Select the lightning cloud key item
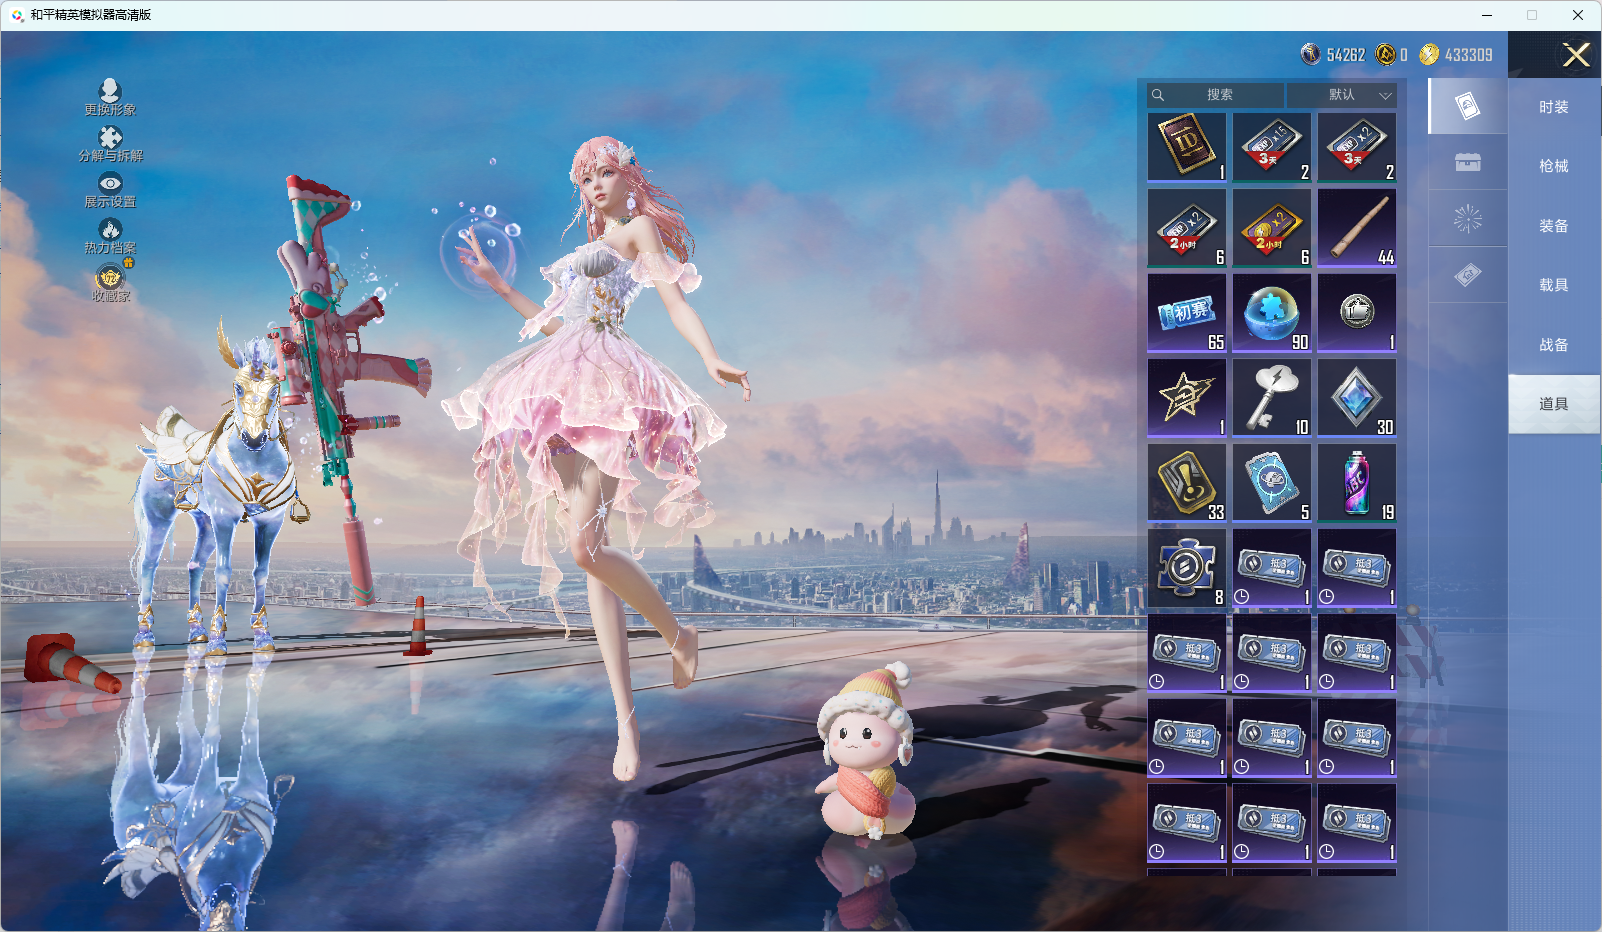The image size is (1602, 932). click(x=1272, y=399)
